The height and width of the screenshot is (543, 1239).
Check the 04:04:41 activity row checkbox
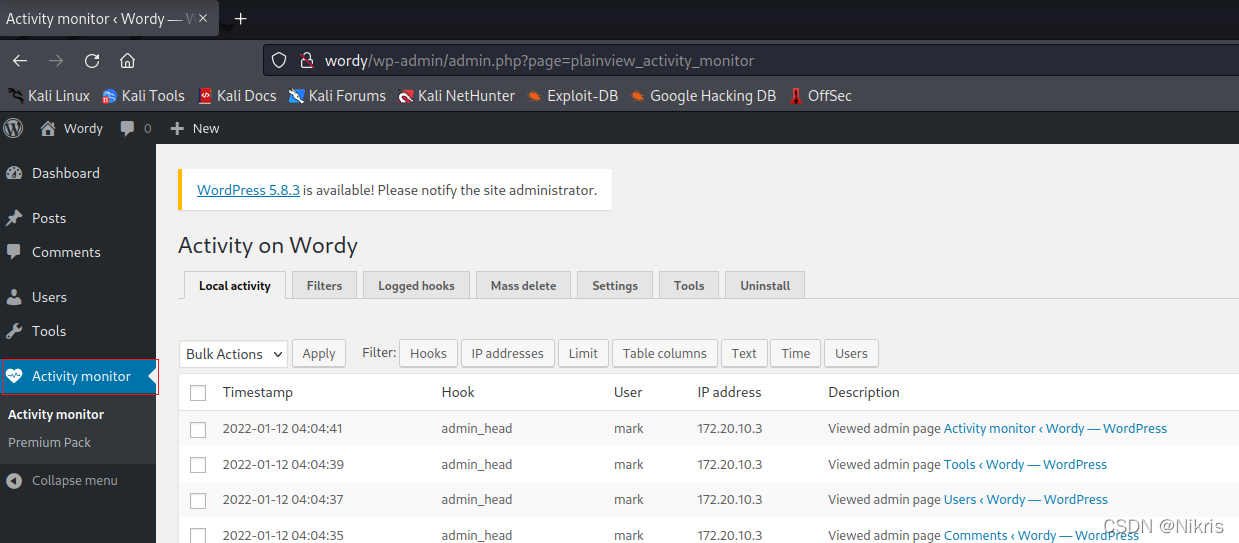[x=198, y=429]
